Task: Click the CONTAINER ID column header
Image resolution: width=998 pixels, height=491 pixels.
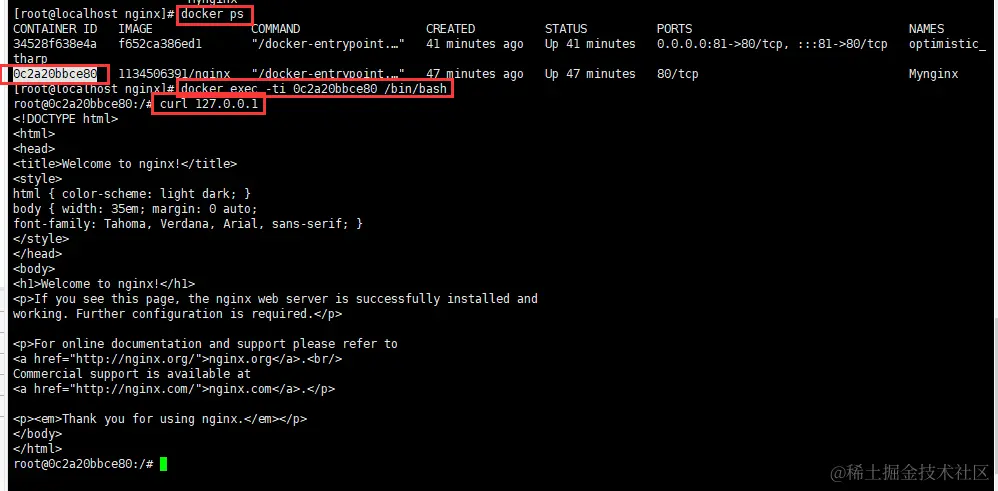Action: (x=55, y=29)
